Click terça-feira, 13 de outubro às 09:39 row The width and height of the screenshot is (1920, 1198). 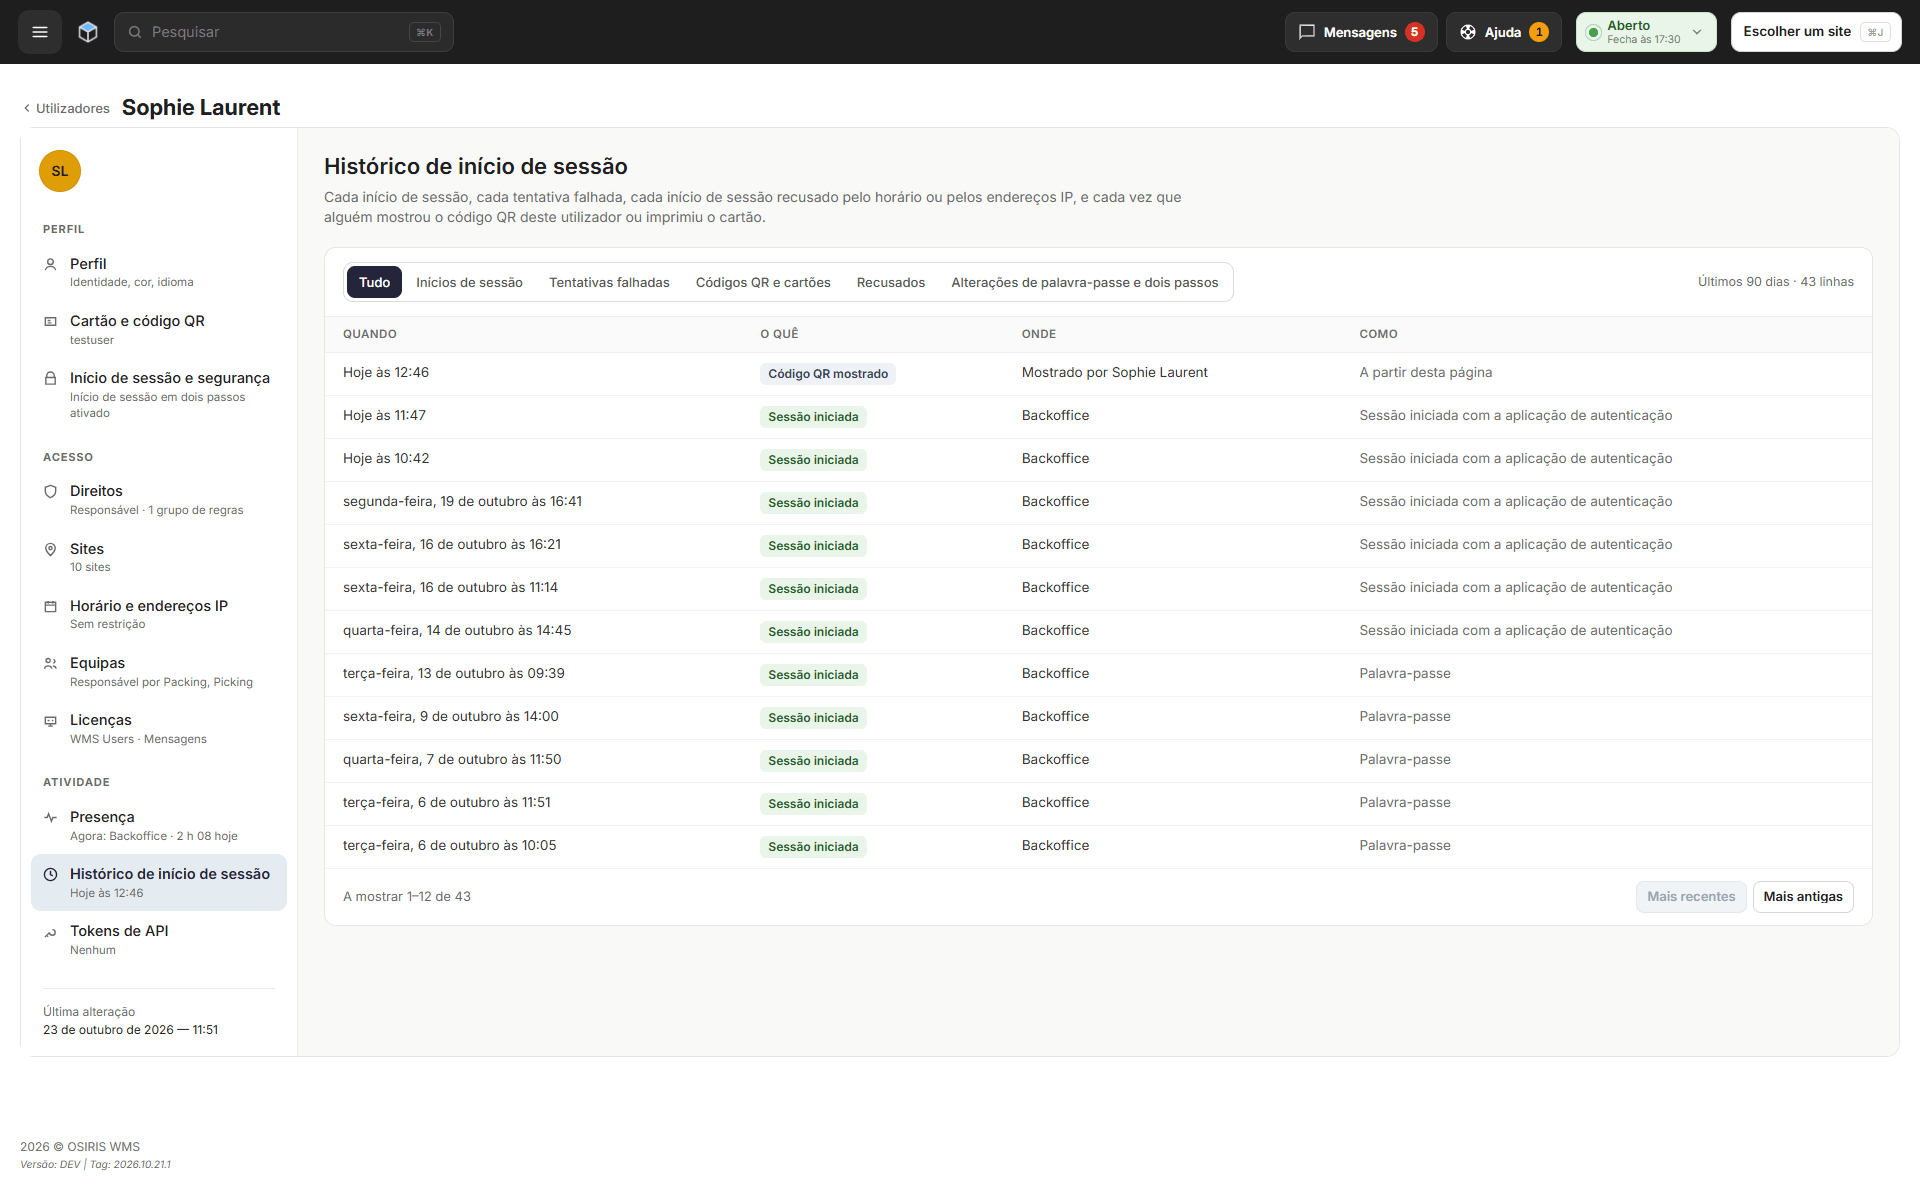[1098, 674]
